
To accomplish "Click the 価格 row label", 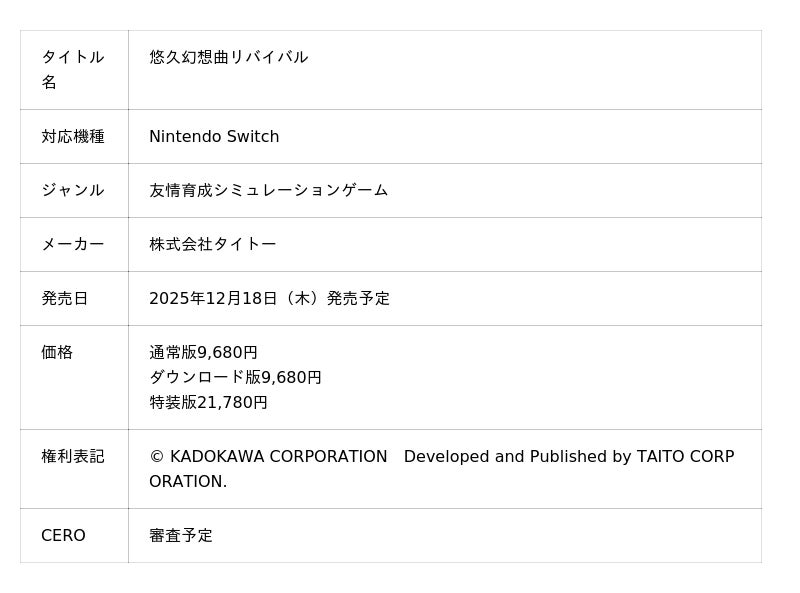I will pyautogui.click(x=57, y=352).
